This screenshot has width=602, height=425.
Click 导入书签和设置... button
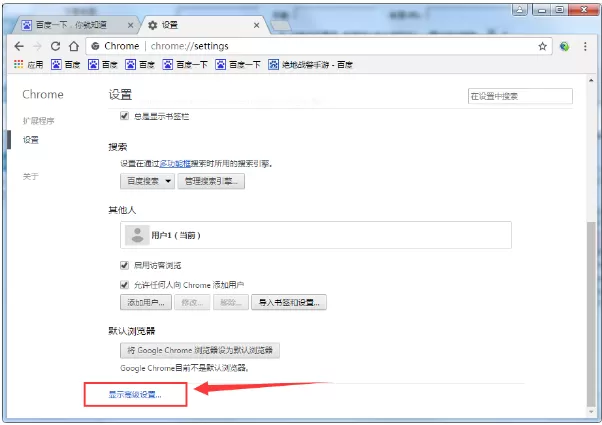click(x=289, y=302)
